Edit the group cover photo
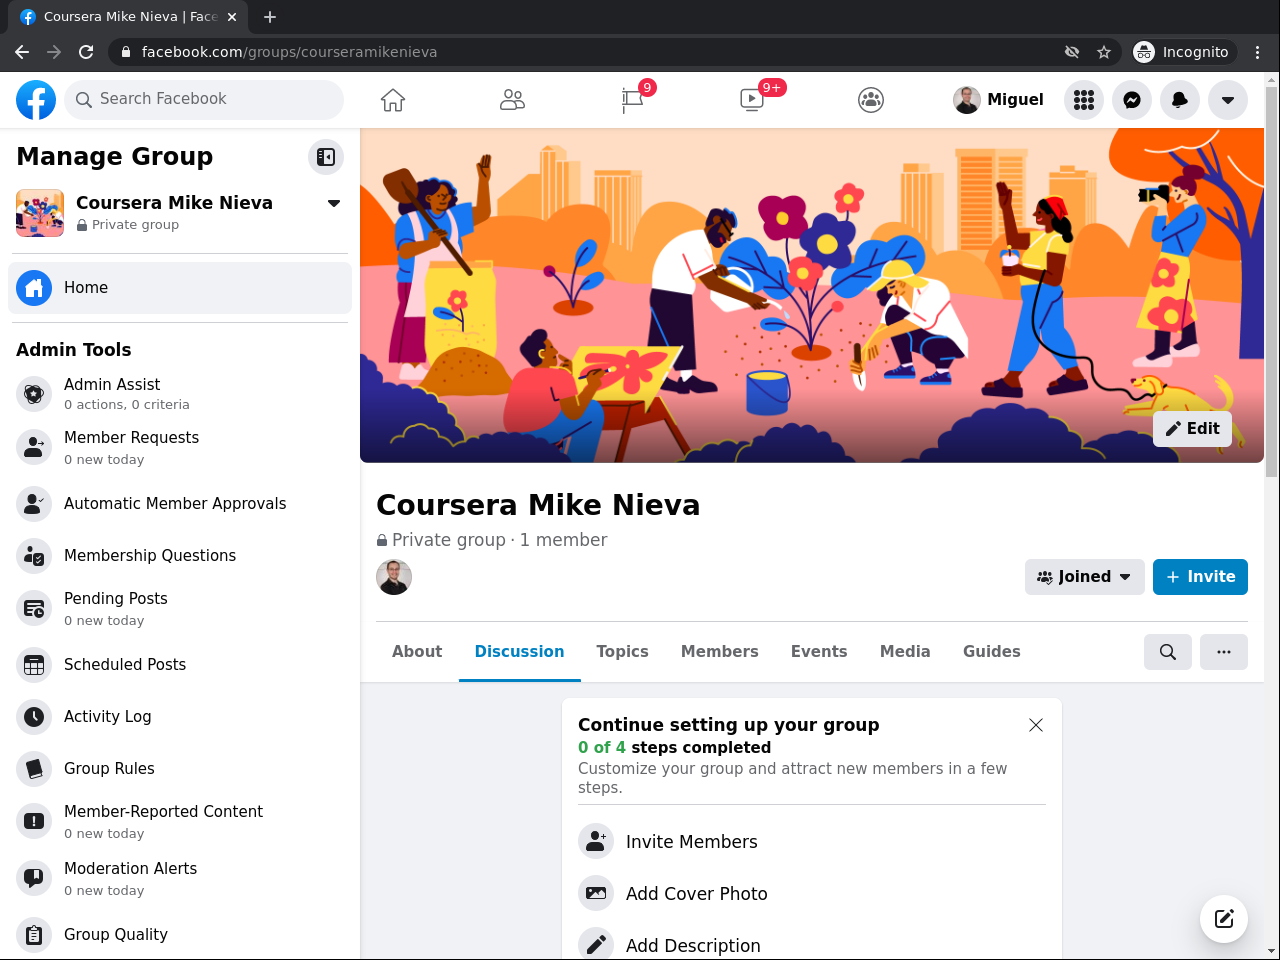Screen dimensions: 1280x960 [x=1192, y=429]
